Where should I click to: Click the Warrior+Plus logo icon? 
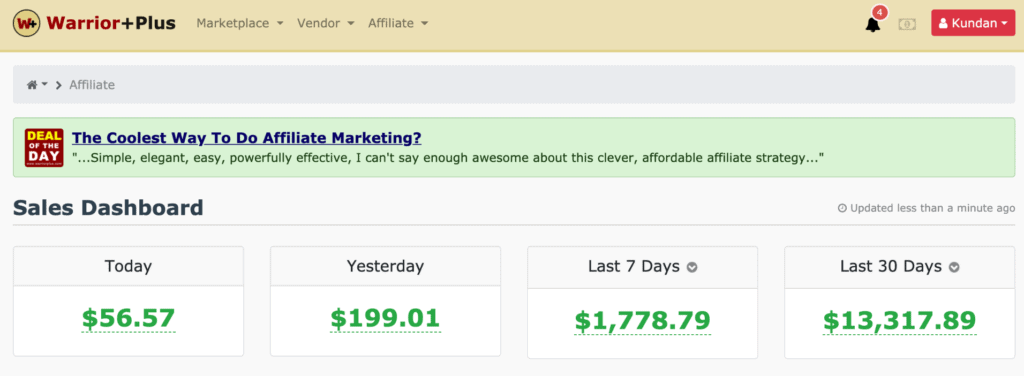click(x=27, y=24)
